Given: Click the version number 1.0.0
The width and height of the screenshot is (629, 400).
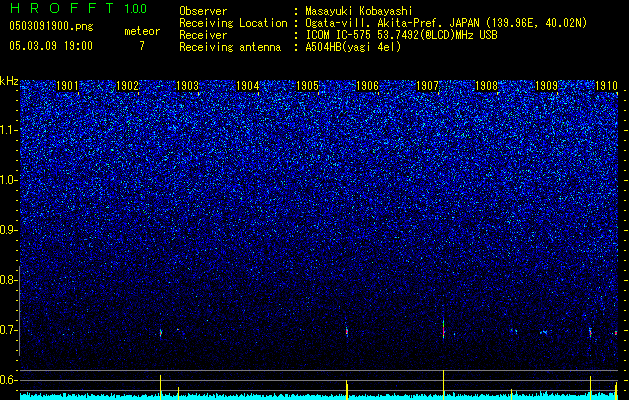Looking at the screenshot, I should pos(136,8).
